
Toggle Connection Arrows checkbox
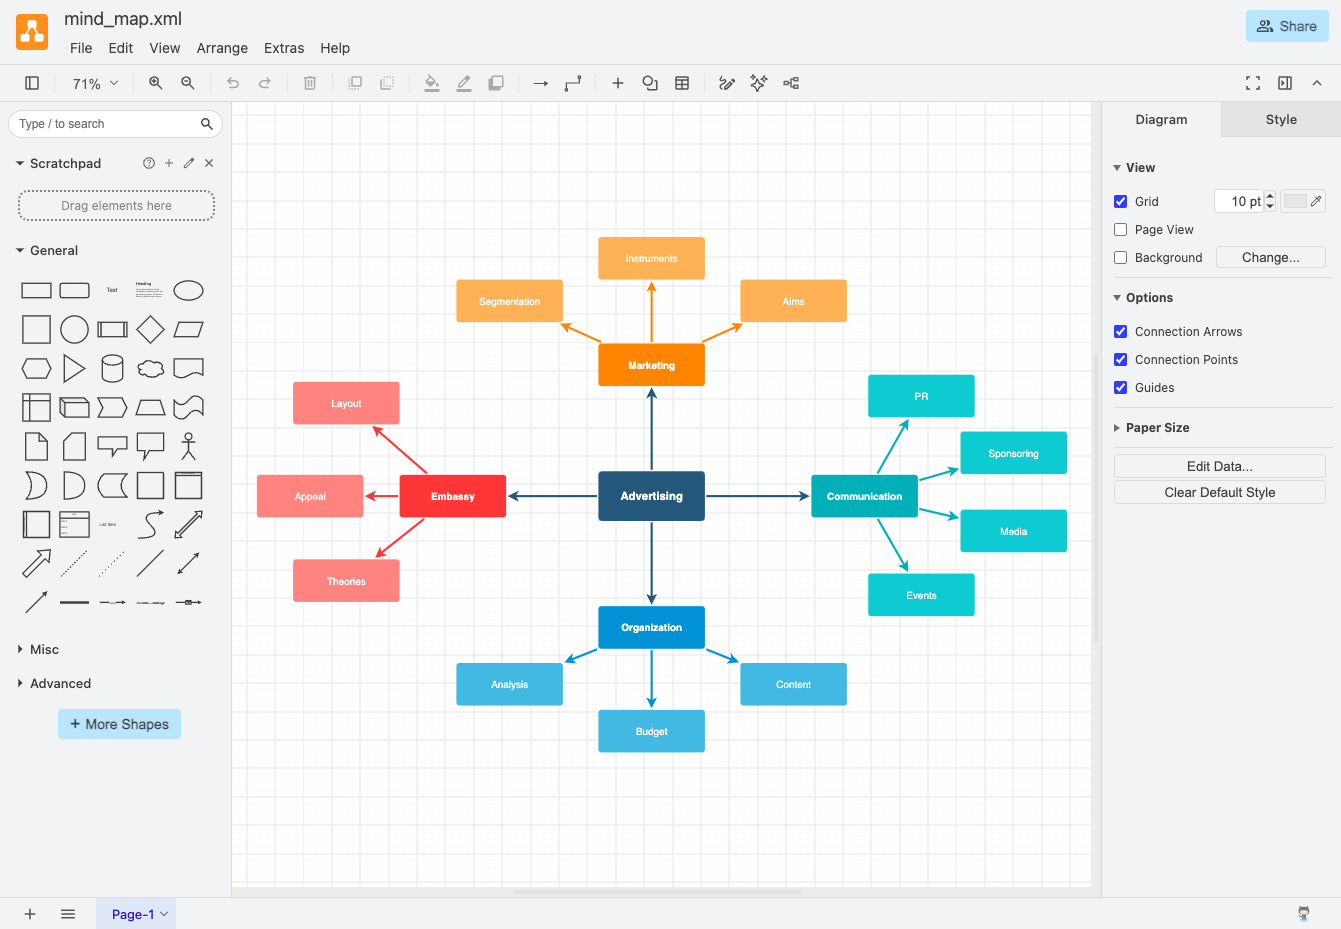[x=1121, y=332]
